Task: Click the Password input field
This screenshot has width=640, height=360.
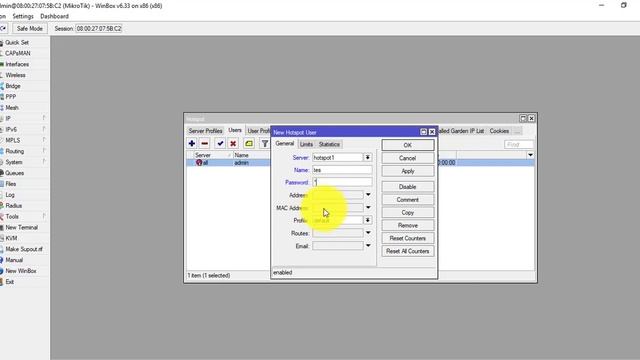Action: tap(342, 182)
